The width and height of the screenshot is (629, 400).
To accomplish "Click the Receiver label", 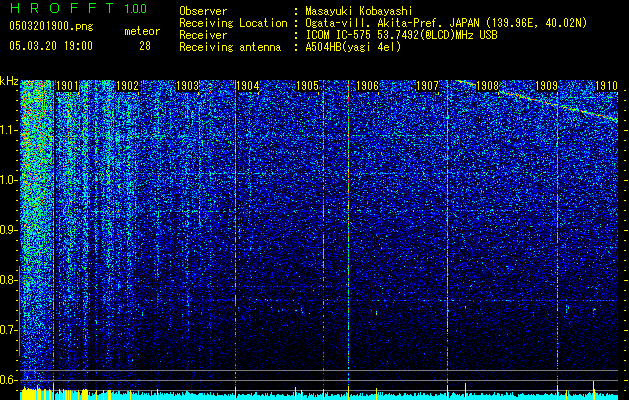I will (x=203, y=35).
